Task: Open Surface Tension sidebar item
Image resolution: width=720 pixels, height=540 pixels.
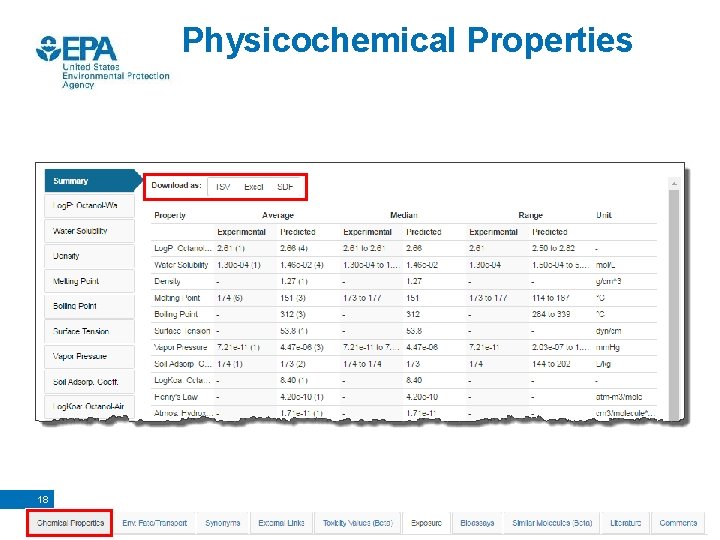Action: point(90,331)
